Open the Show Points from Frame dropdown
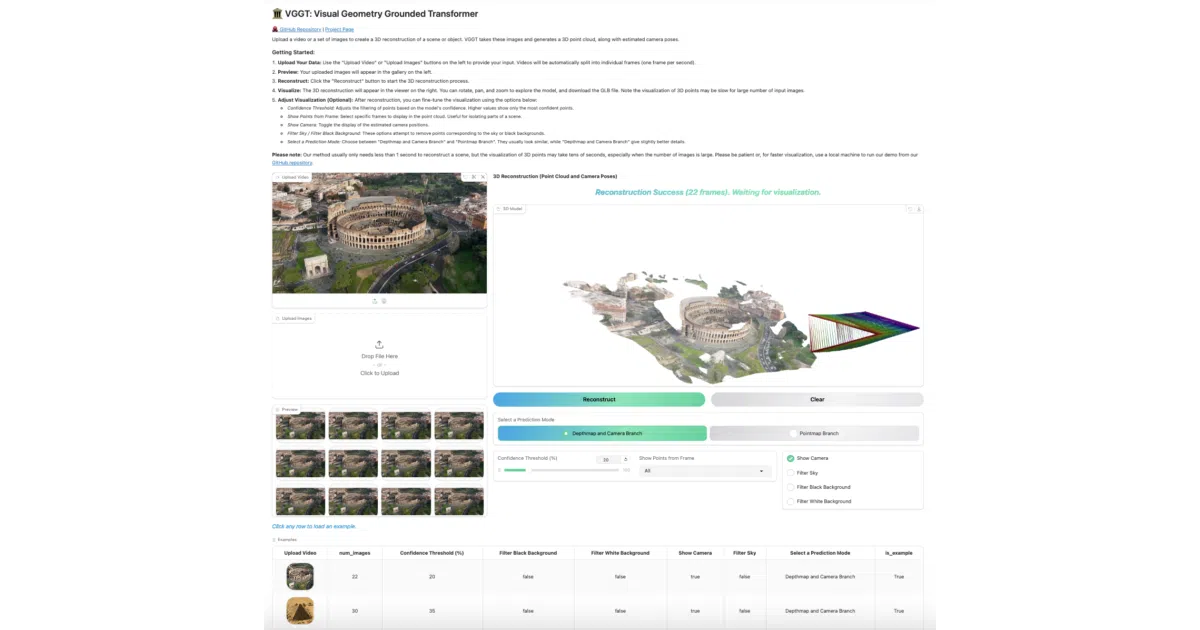Viewport: 1200px width, 630px height. pos(705,470)
